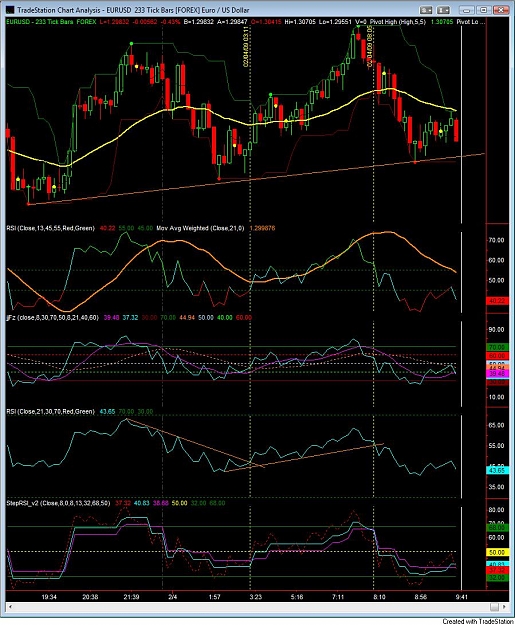Click the 3:23 time label

[256, 597]
